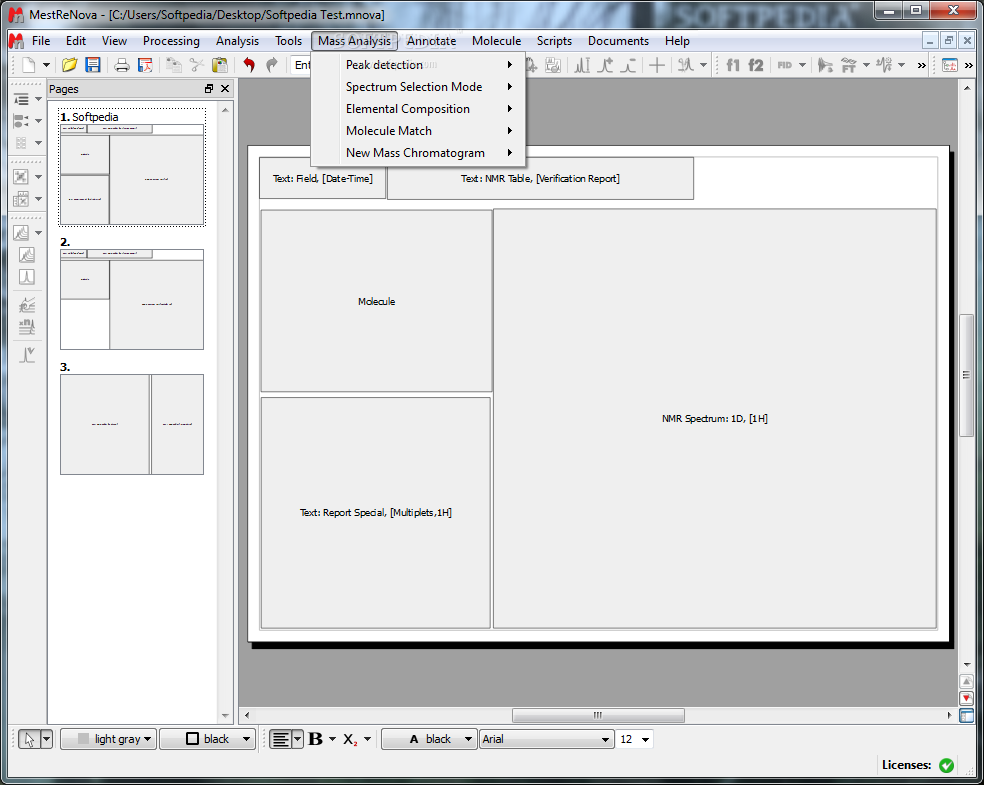Screen dimensions: 984x785
Task: Show more toolbar items via double chevron
Action: (921, 65)
